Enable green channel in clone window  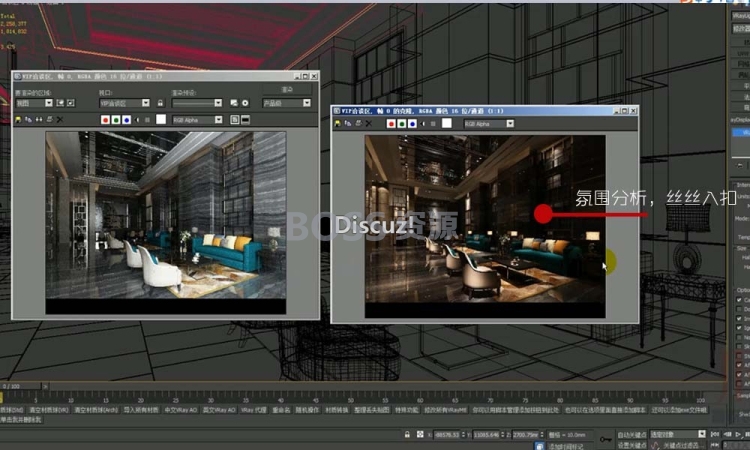(402, 123)
